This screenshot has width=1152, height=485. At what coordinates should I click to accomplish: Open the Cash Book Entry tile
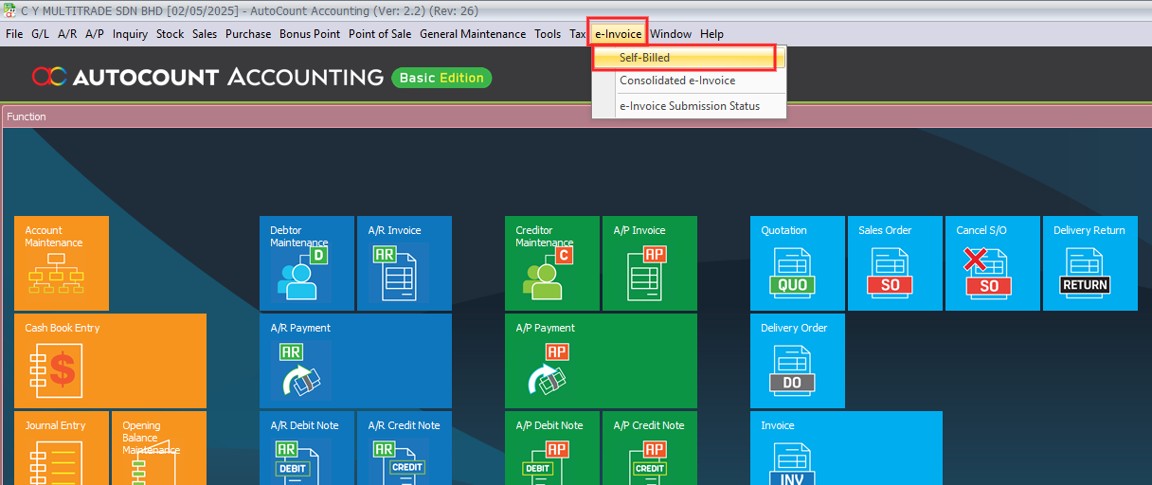[x=109, y=360]
